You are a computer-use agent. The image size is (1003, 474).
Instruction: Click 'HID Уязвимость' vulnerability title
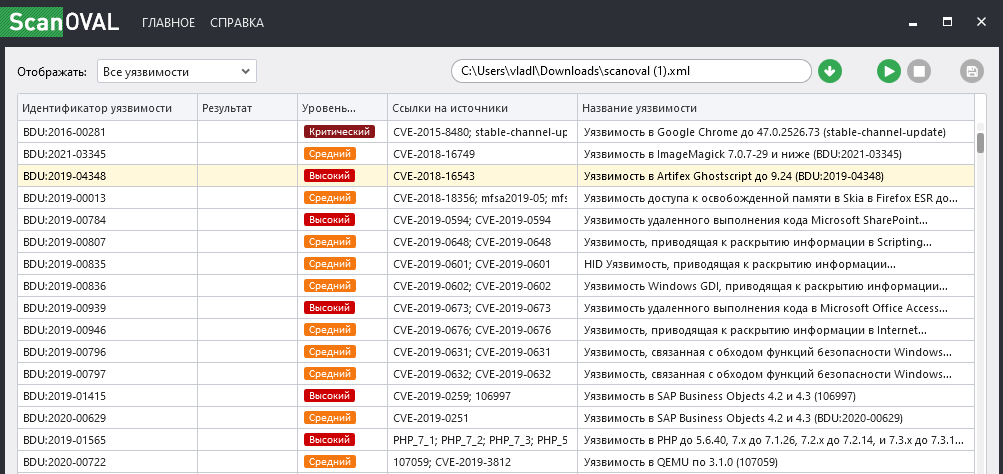[x=739, y=264]
